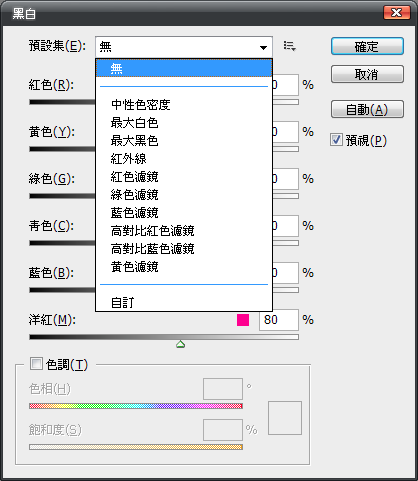Enable the 色調 tint checkbox
Viewport: 418px width, 481px height.
[36, 364]
